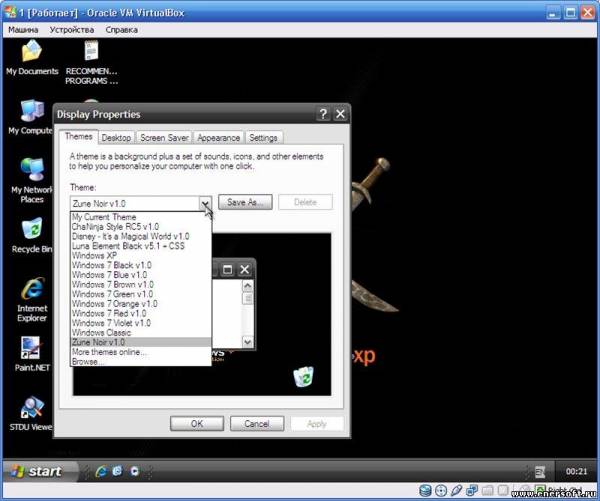Collapse the Theme dropdown arrow
Screen dimensions: 600x501
click(x=205, y=203)
